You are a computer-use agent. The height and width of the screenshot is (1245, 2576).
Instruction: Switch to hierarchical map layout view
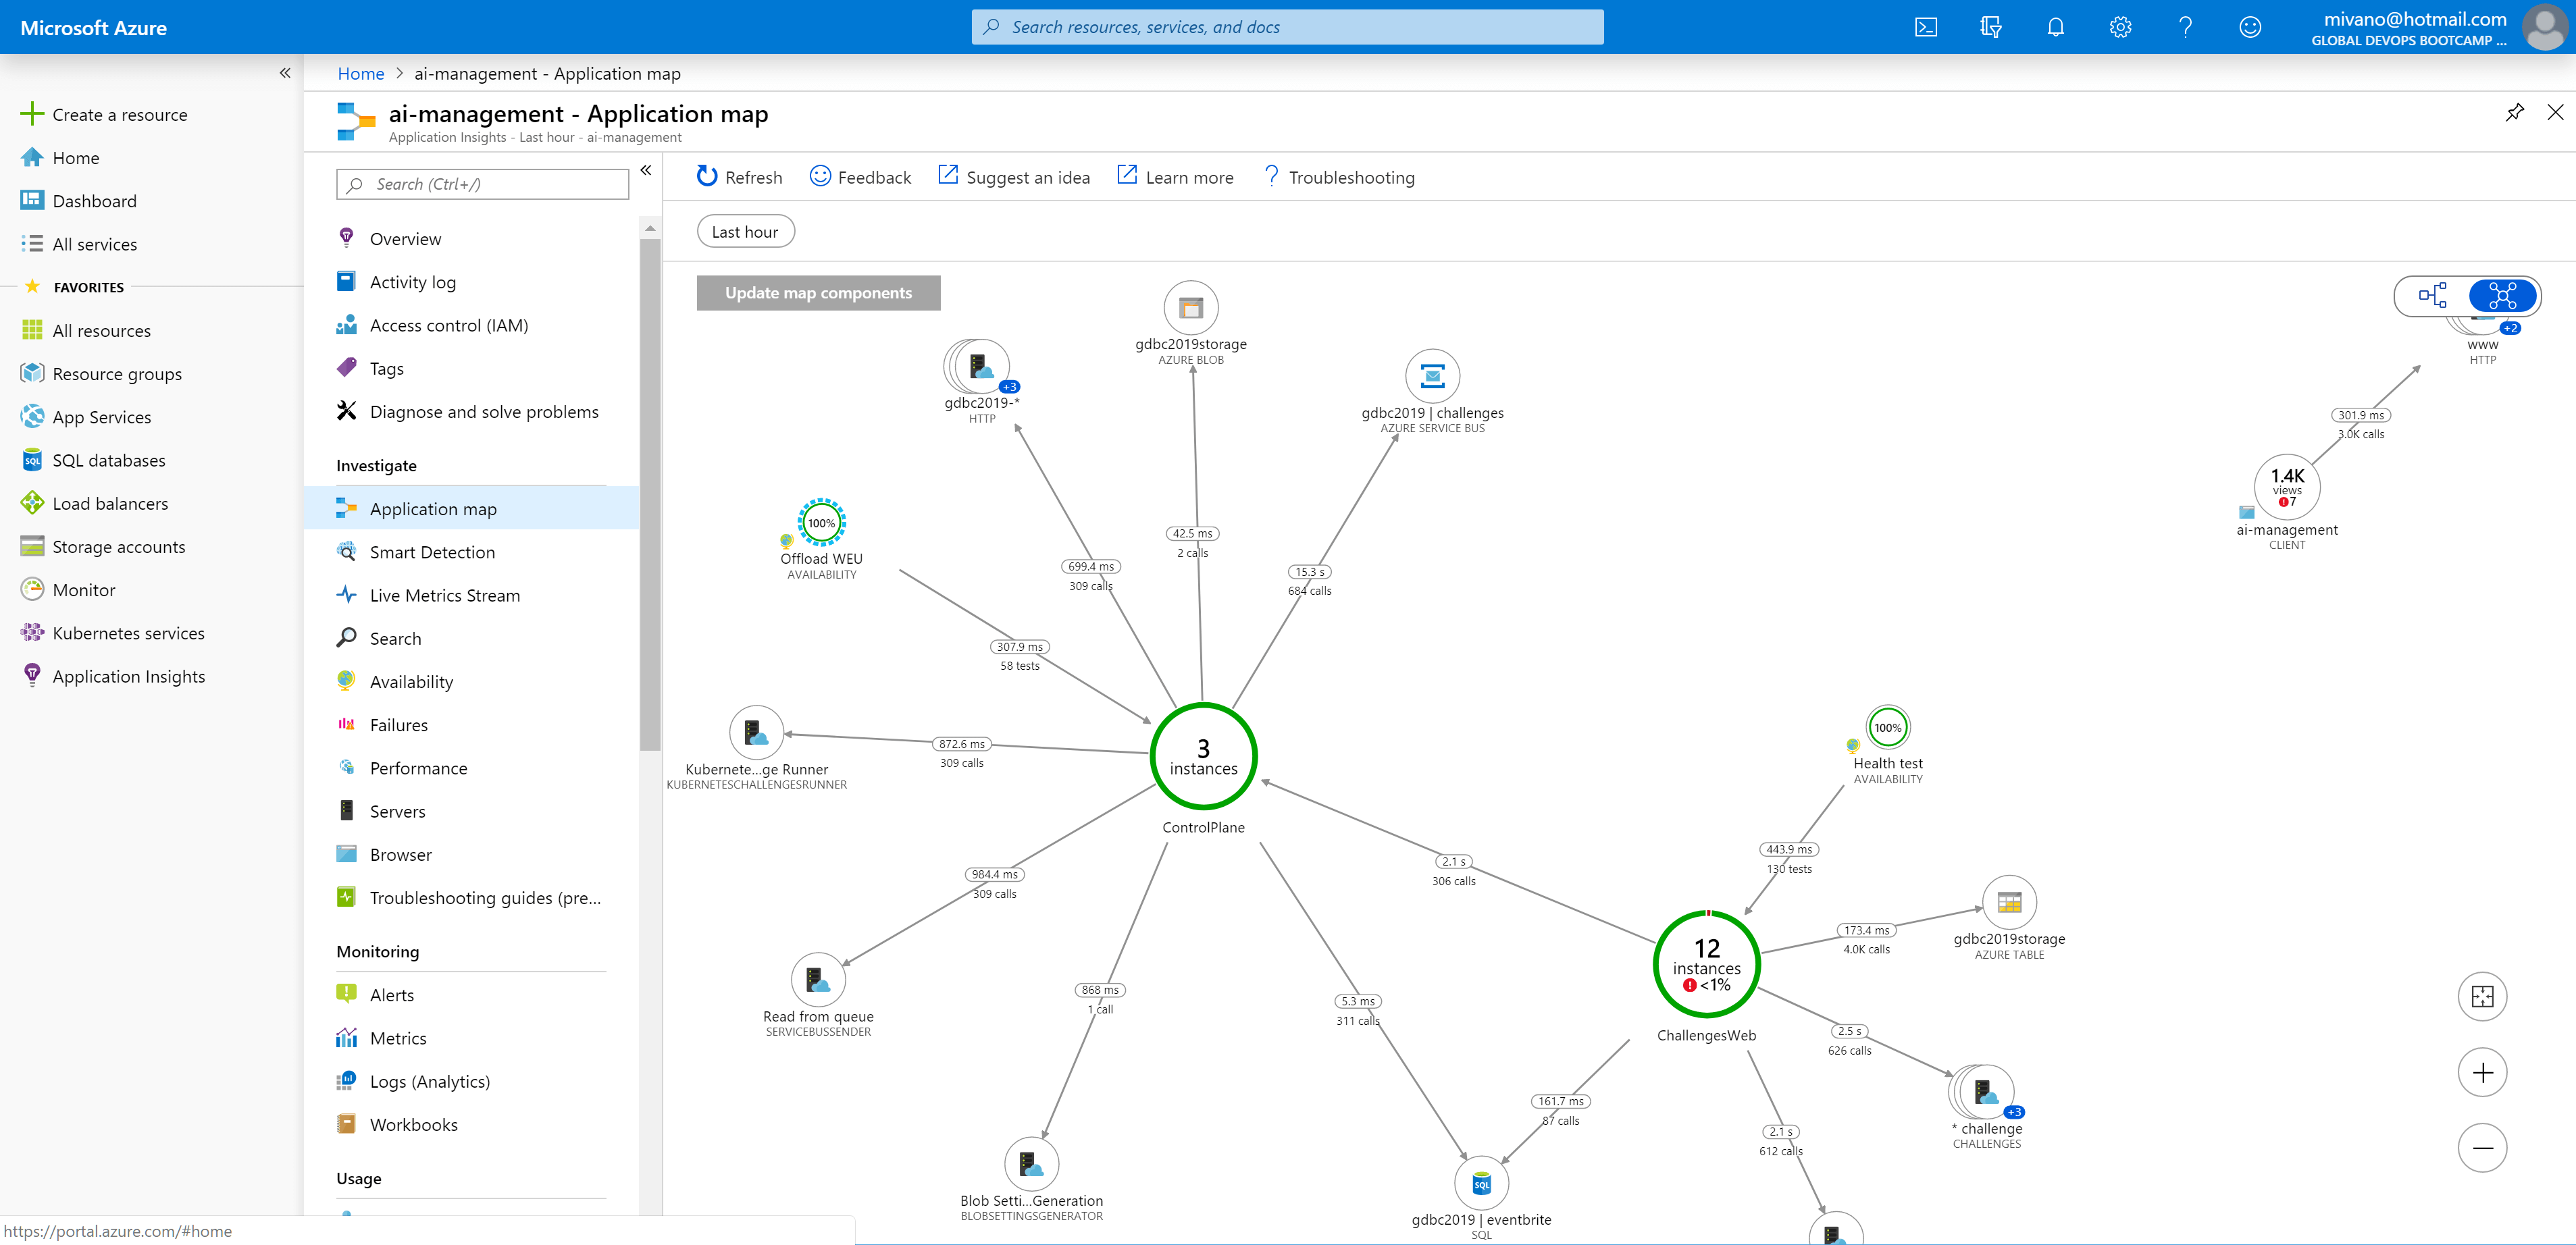pyautogui.click(x=2432, y=295)
